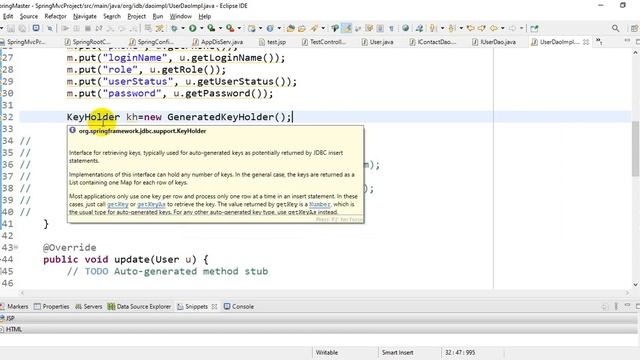The image size is (640, 360).
Task: Click the External Tools run icon
Action: pyautogui.click(x=230, y=29)
